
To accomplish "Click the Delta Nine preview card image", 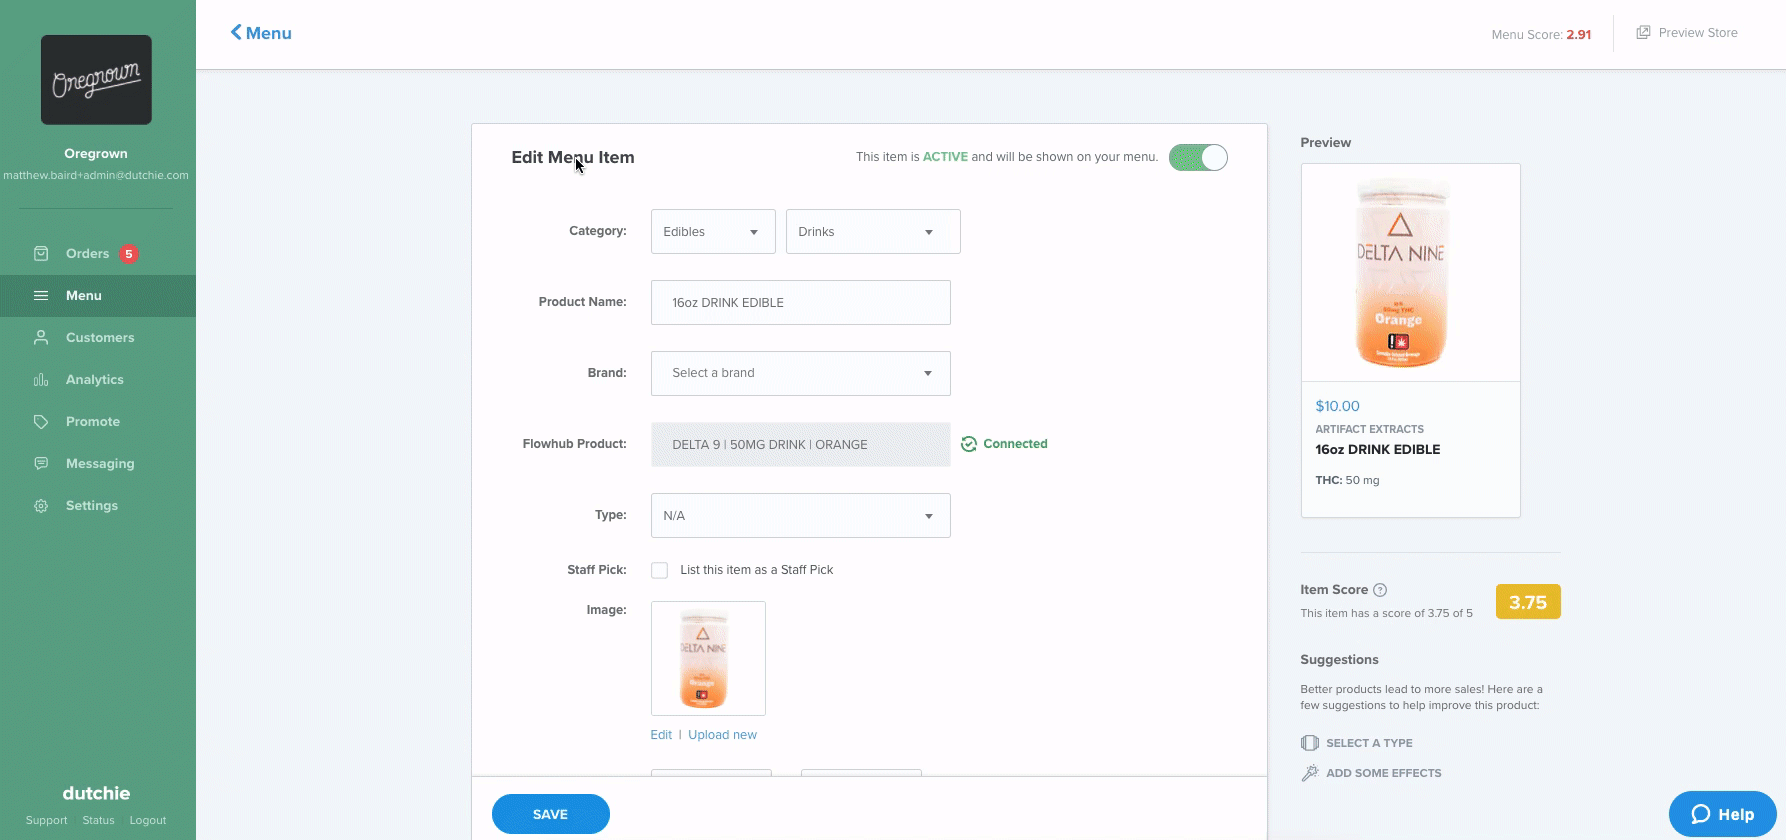I will (x=1411, y=273).
